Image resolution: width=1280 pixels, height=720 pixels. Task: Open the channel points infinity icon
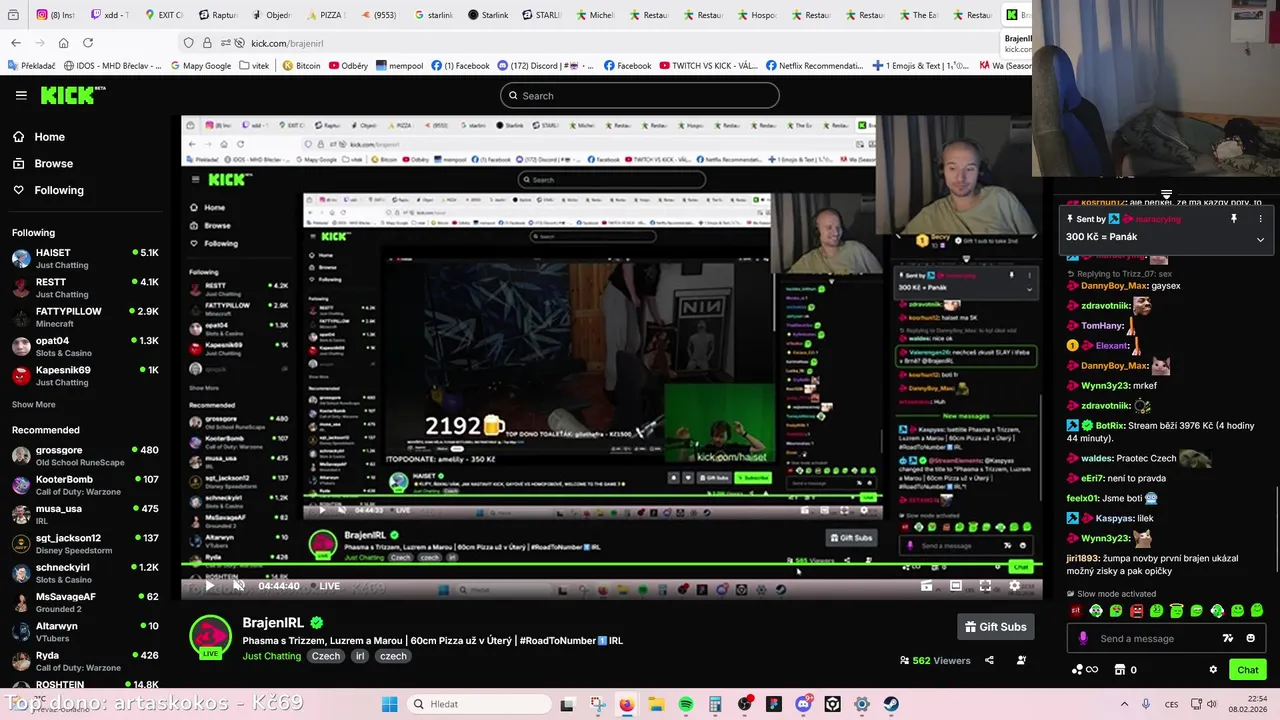tap(1085, 670)
